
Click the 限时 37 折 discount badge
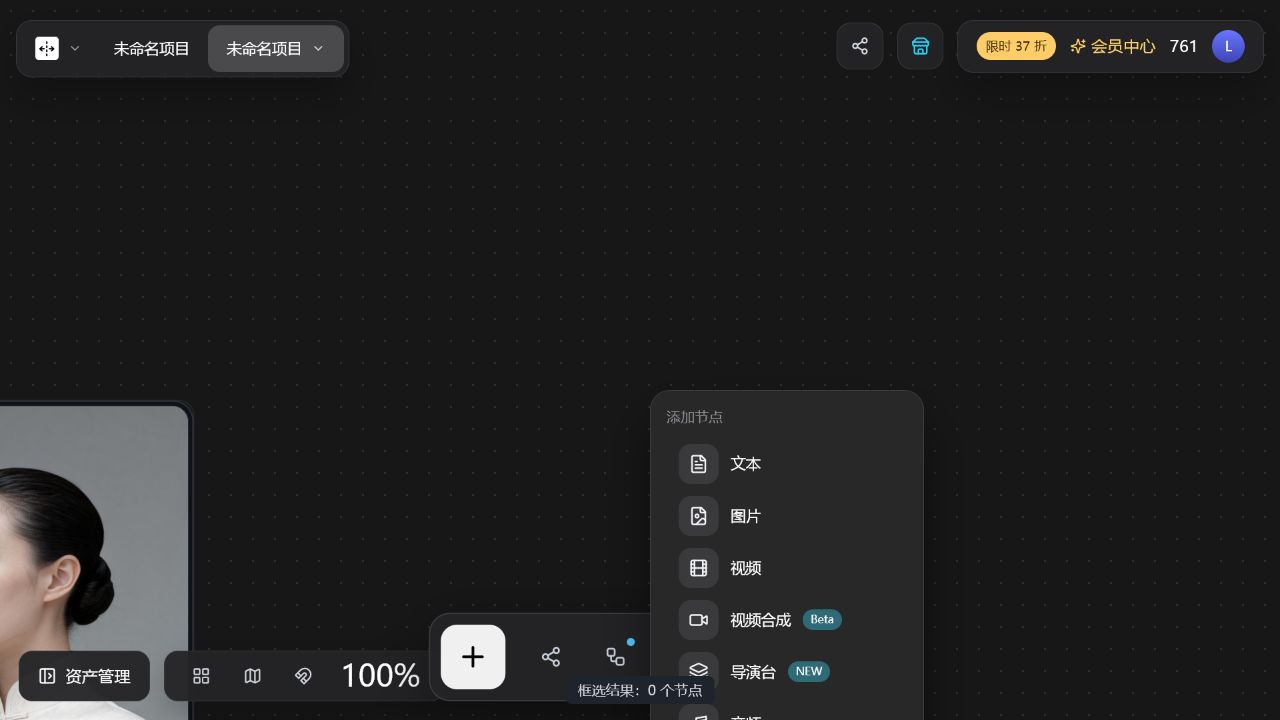[x=1016, y=46]
